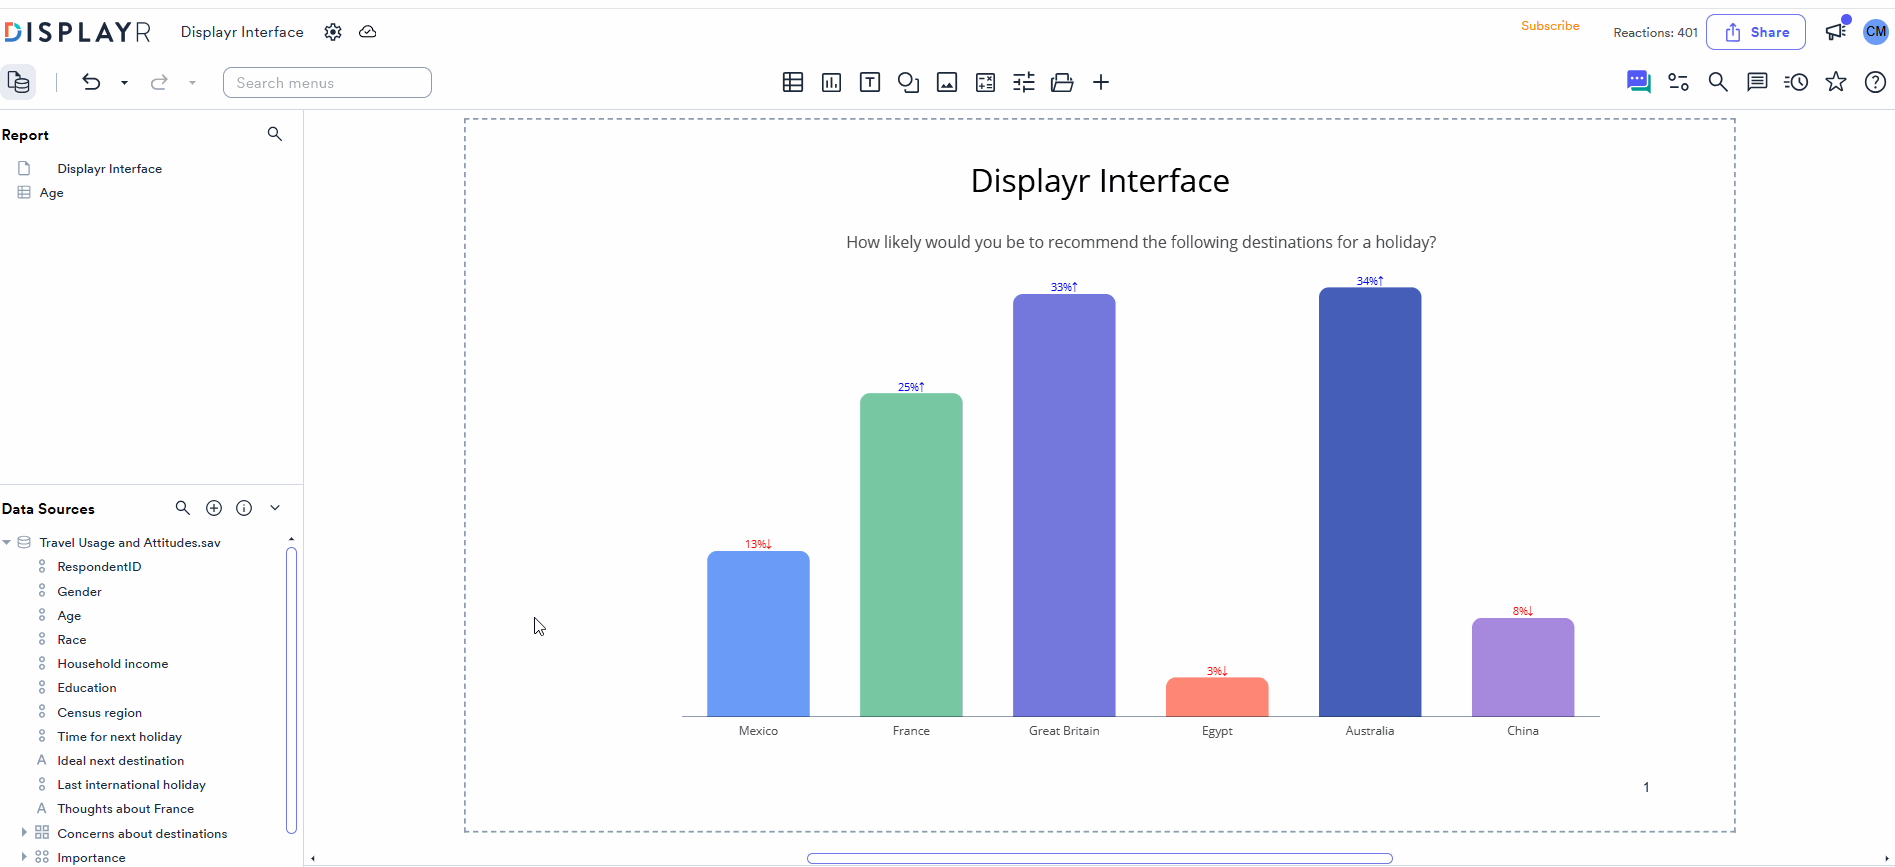This screenshot has width=1895, height=867.
Task: Expand the Concerns about destinations variable set
Action: pyautogui.click(x=24, y=832)
